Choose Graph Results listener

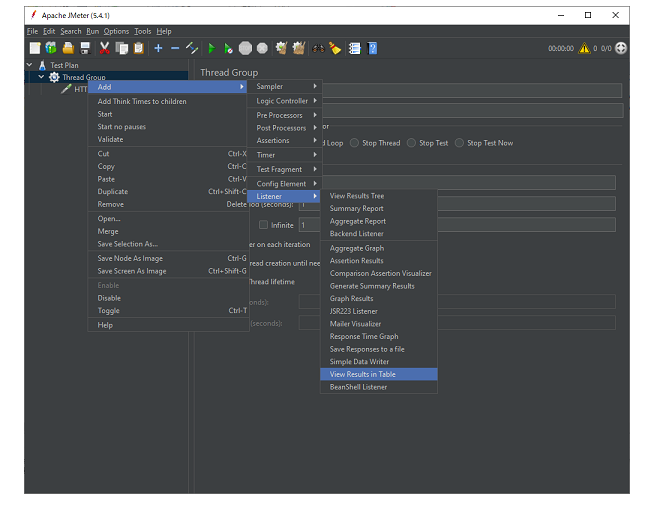click(x=379, y=299)
